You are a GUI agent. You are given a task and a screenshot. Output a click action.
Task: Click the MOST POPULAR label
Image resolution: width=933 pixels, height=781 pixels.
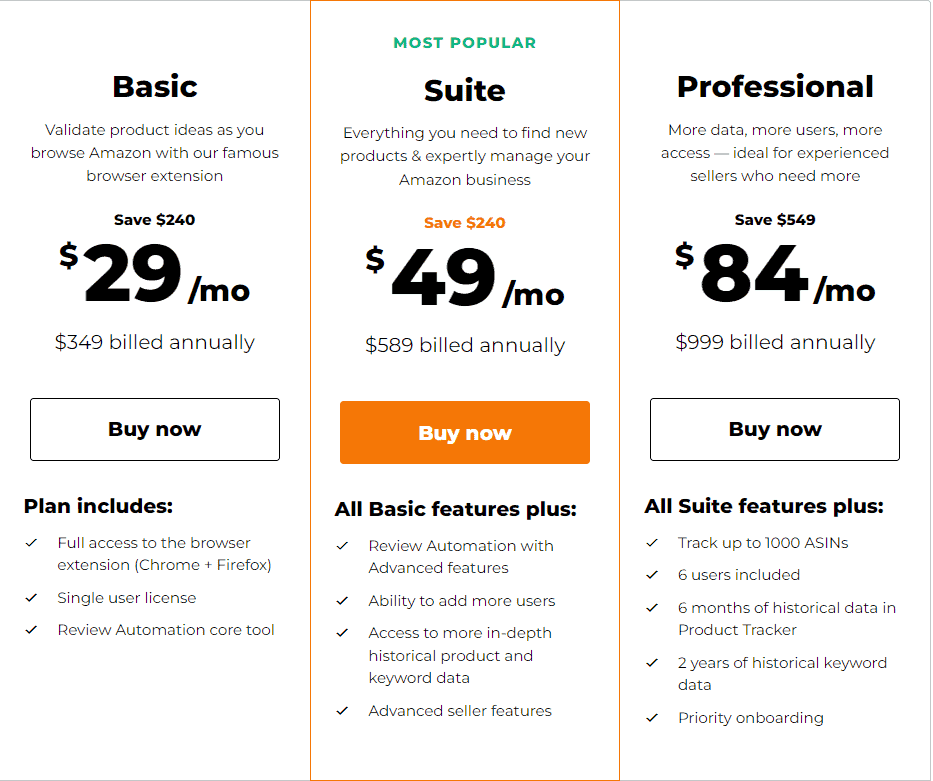[x=465, y=43]
